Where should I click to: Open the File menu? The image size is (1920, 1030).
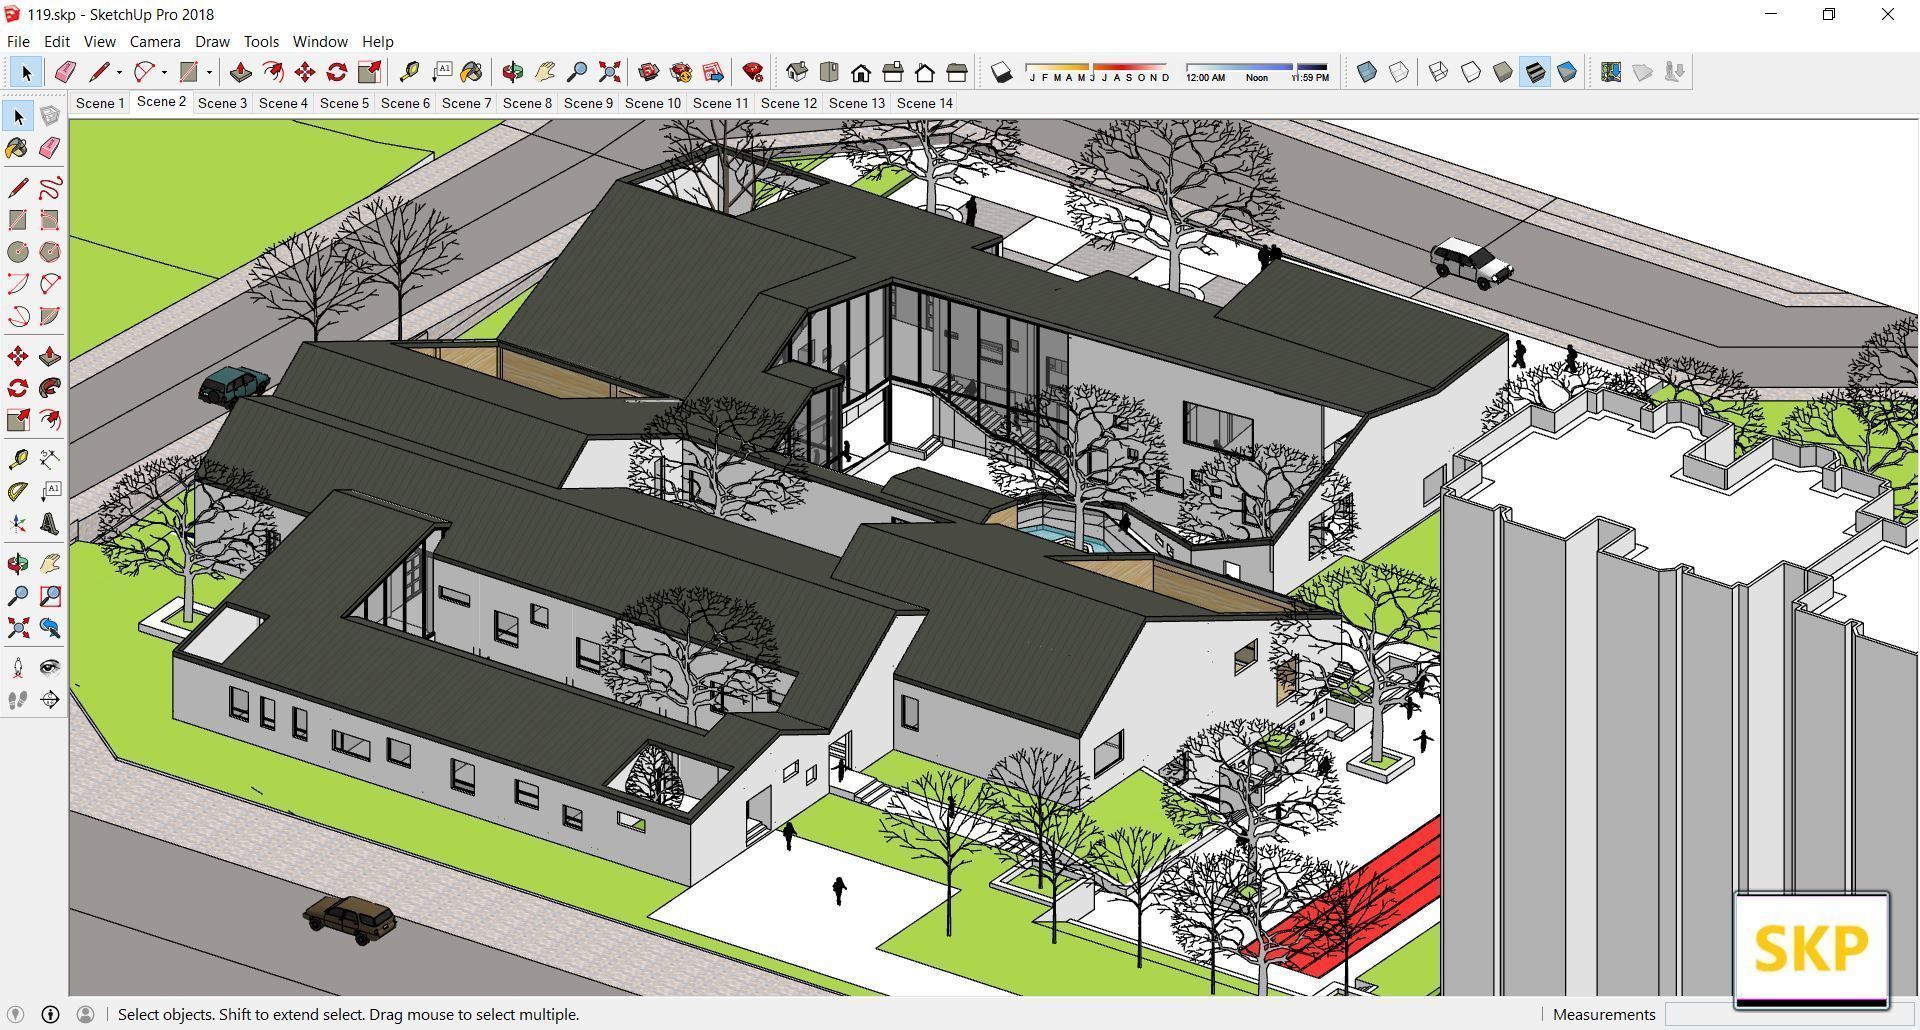pyautogui.click(x=18, y=41)
